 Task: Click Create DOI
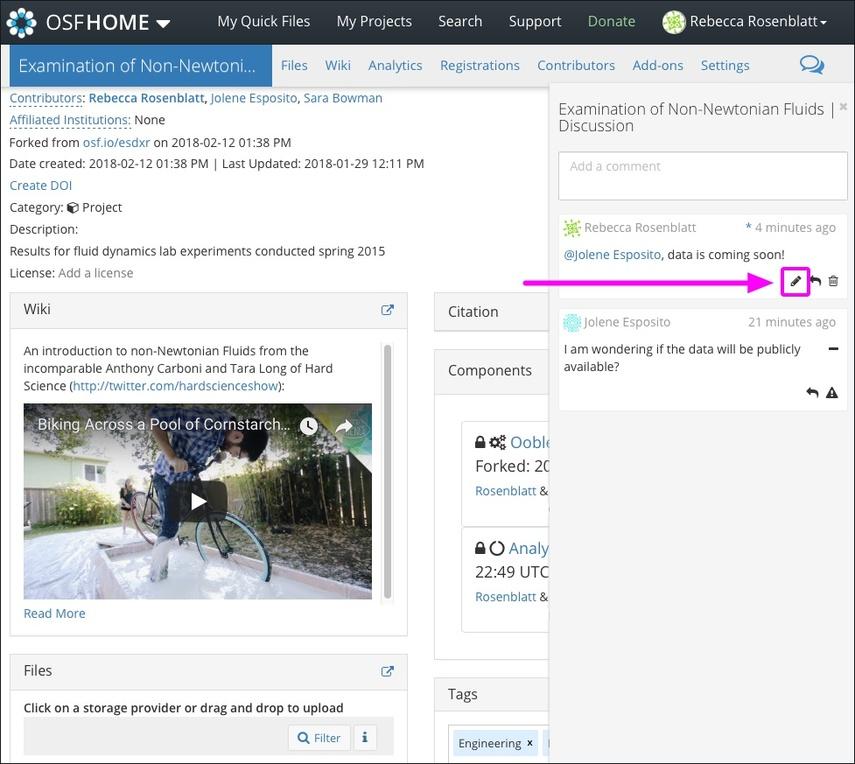click(x=40, y=186)
